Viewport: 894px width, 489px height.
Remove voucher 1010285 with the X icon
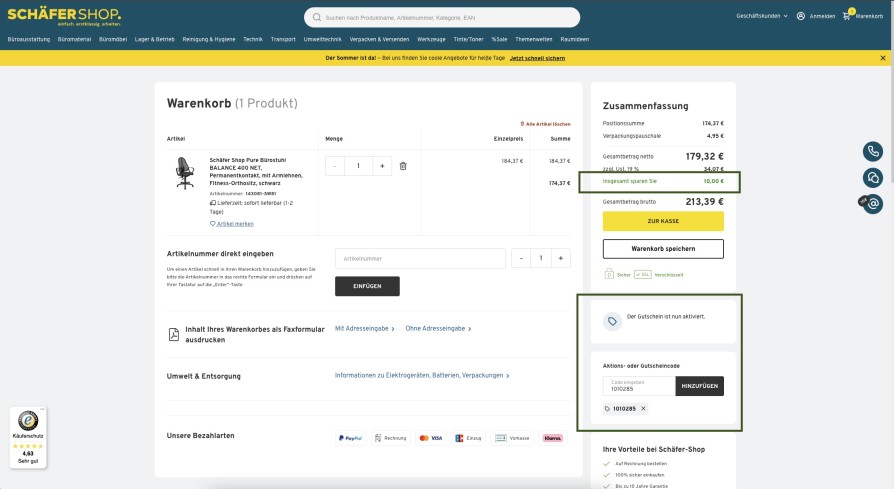(x=643, y=409)
